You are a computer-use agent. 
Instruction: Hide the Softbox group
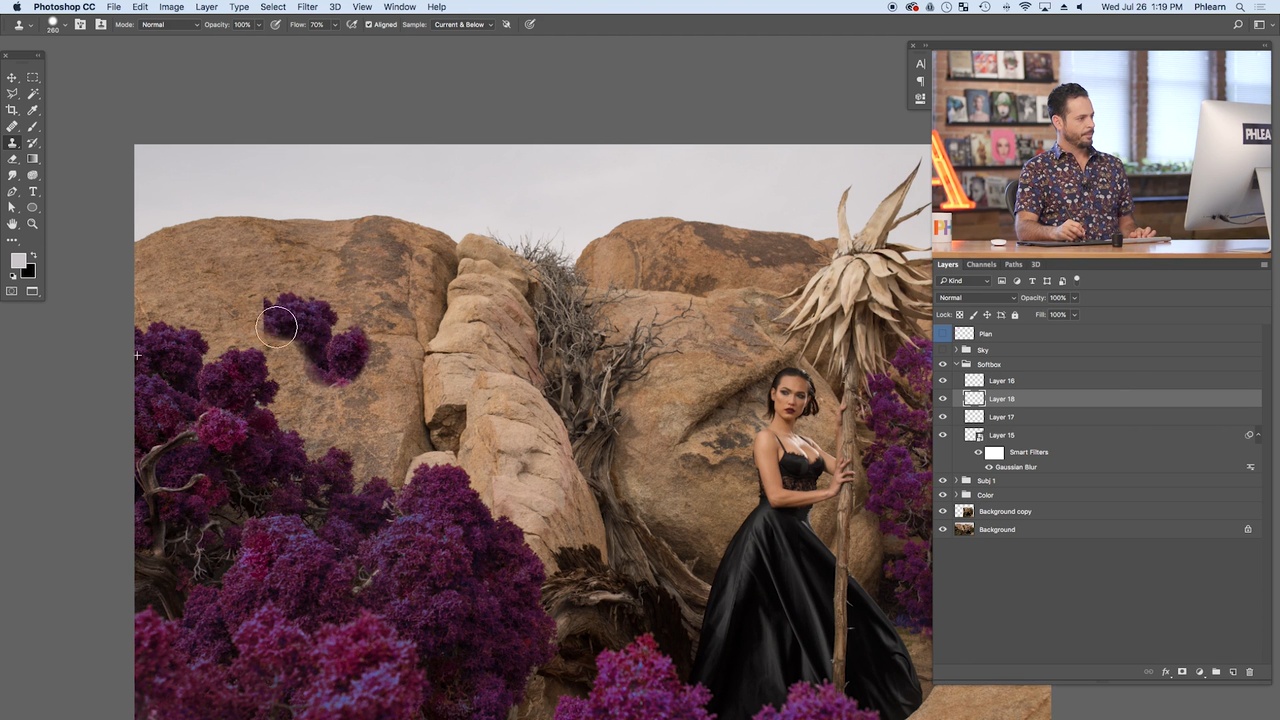tap(942, 365)
